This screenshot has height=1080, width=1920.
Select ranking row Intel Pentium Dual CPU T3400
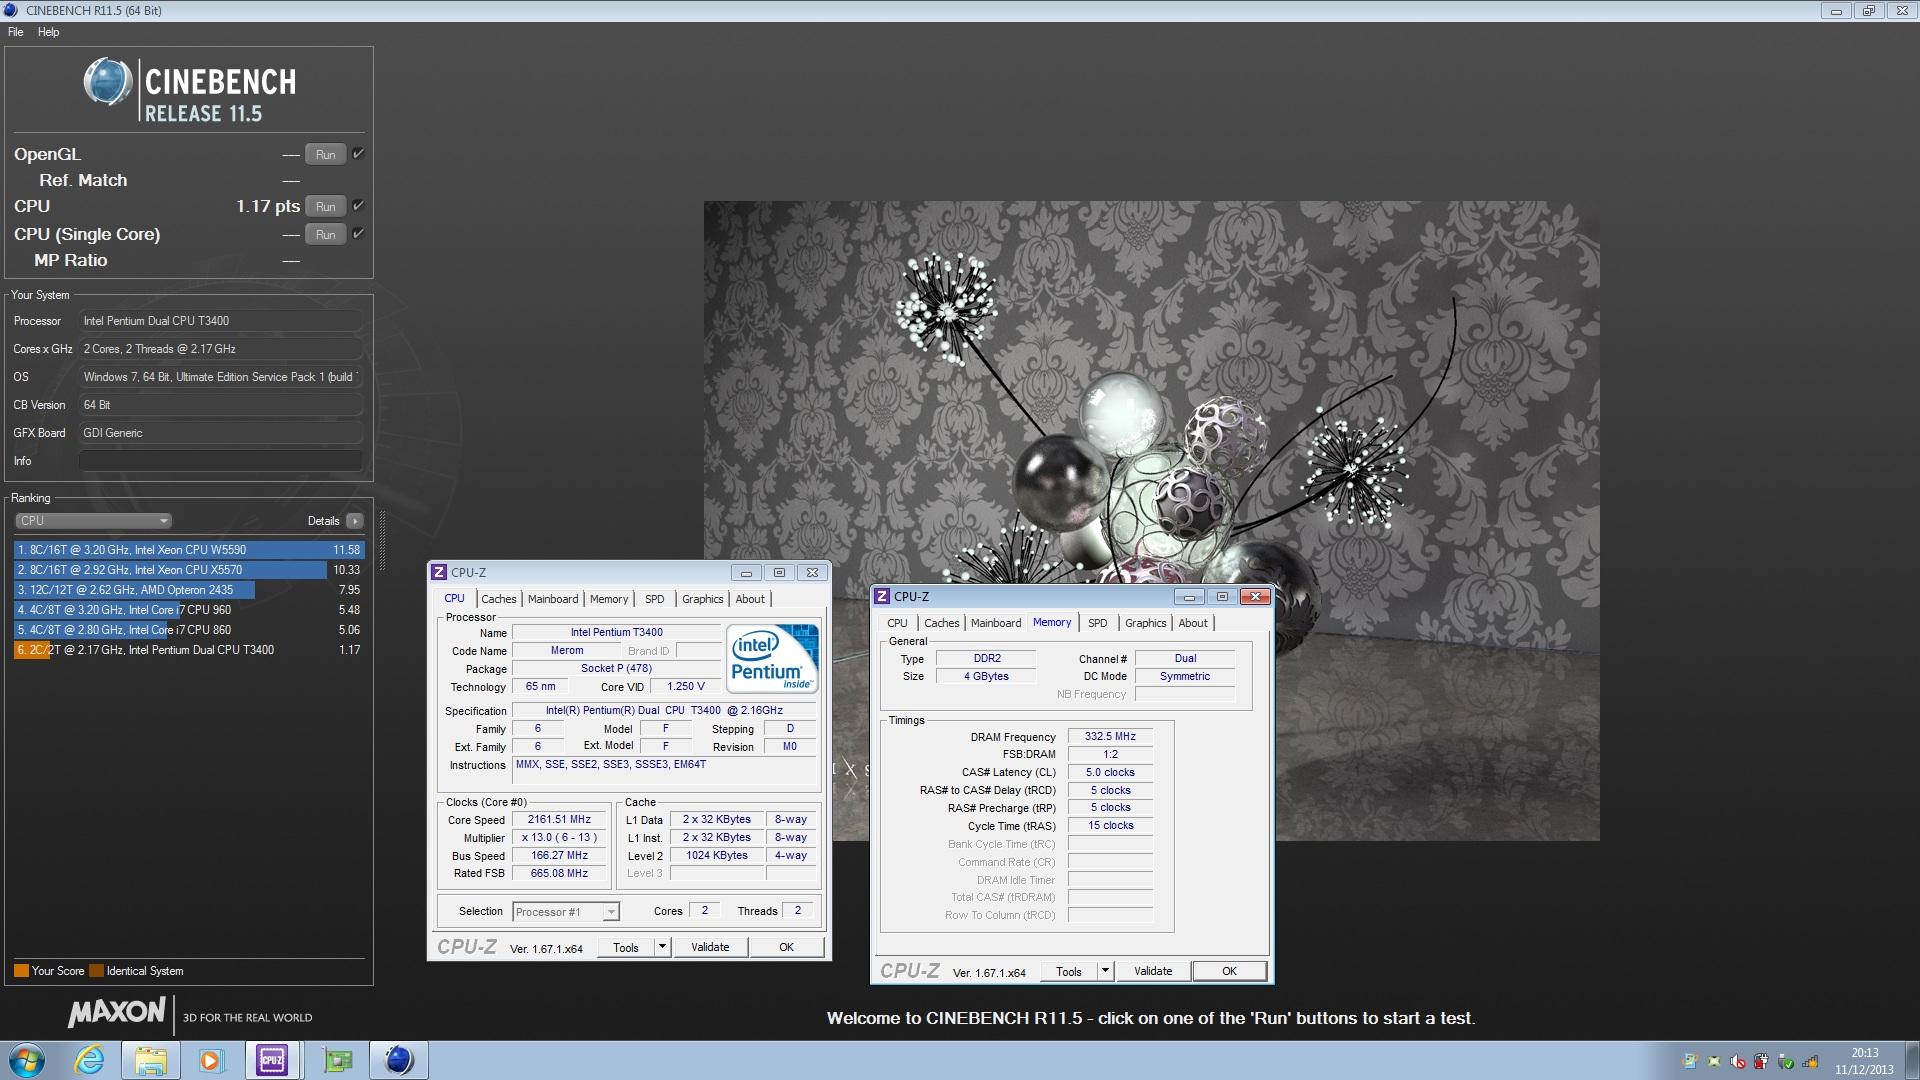click(188, 650)
